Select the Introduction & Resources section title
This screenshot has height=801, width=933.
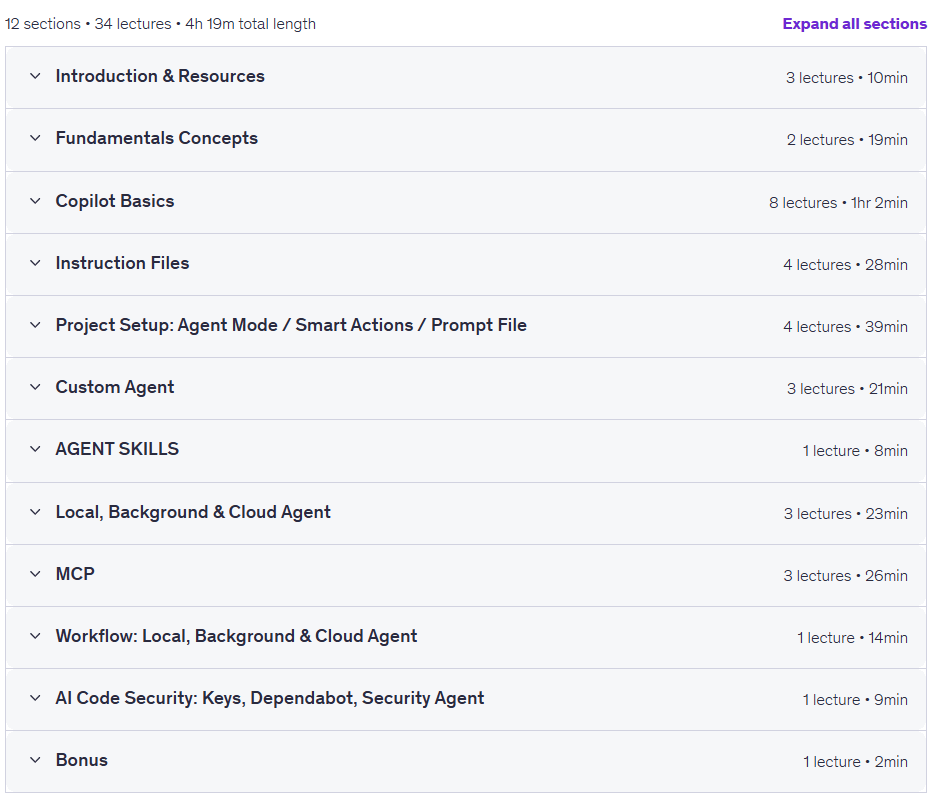click(x=160, y=76)
